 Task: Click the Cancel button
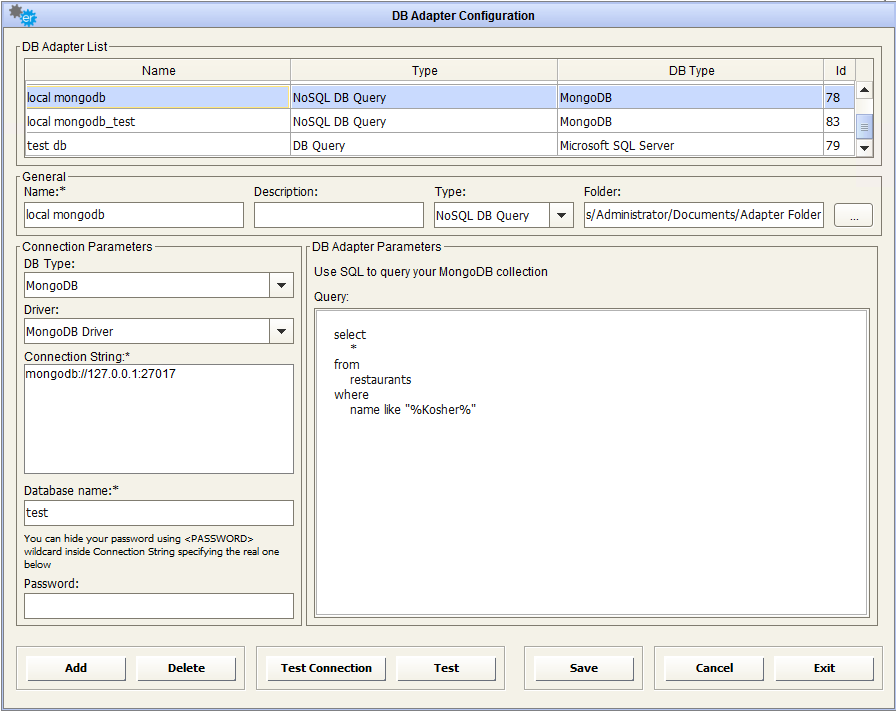tap(714, 668)
